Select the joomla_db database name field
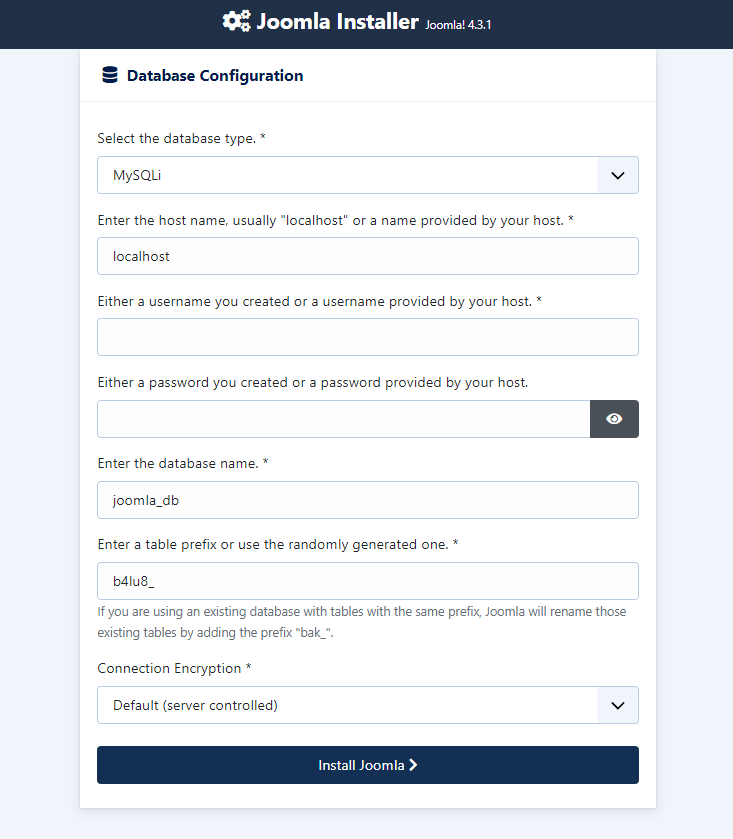 coord(368,500)
